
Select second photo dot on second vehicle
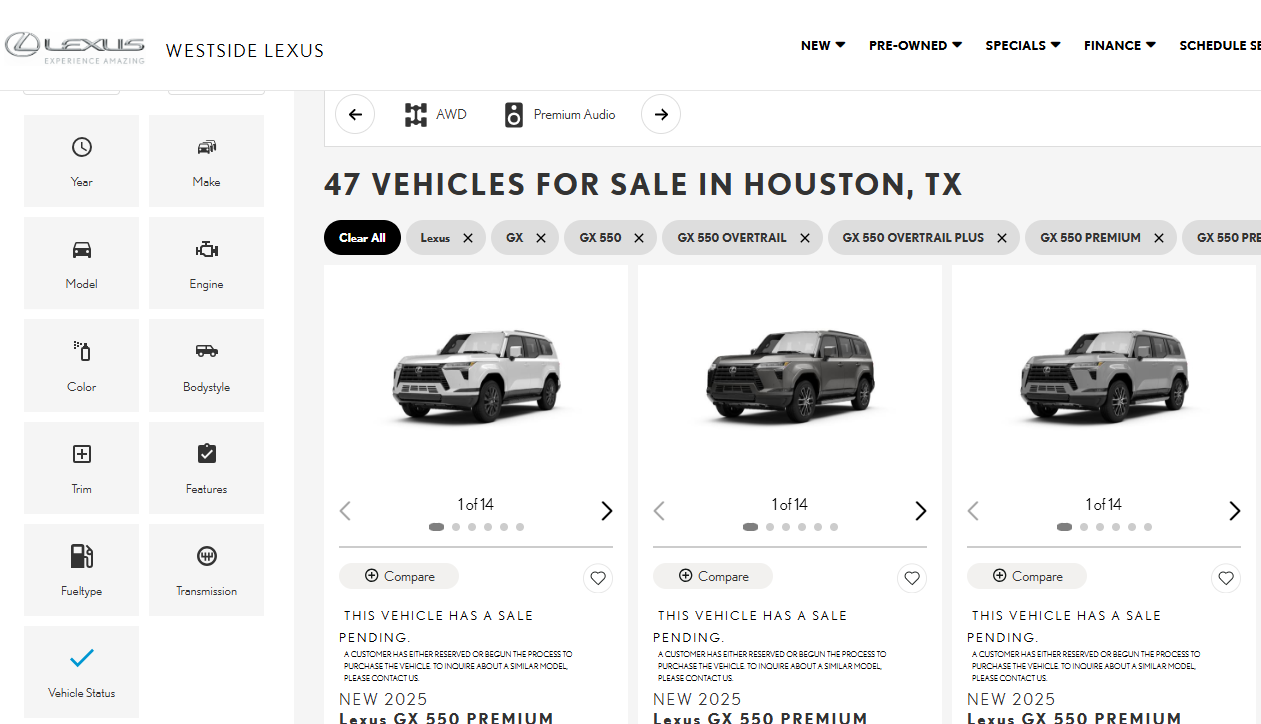(770, 527)
